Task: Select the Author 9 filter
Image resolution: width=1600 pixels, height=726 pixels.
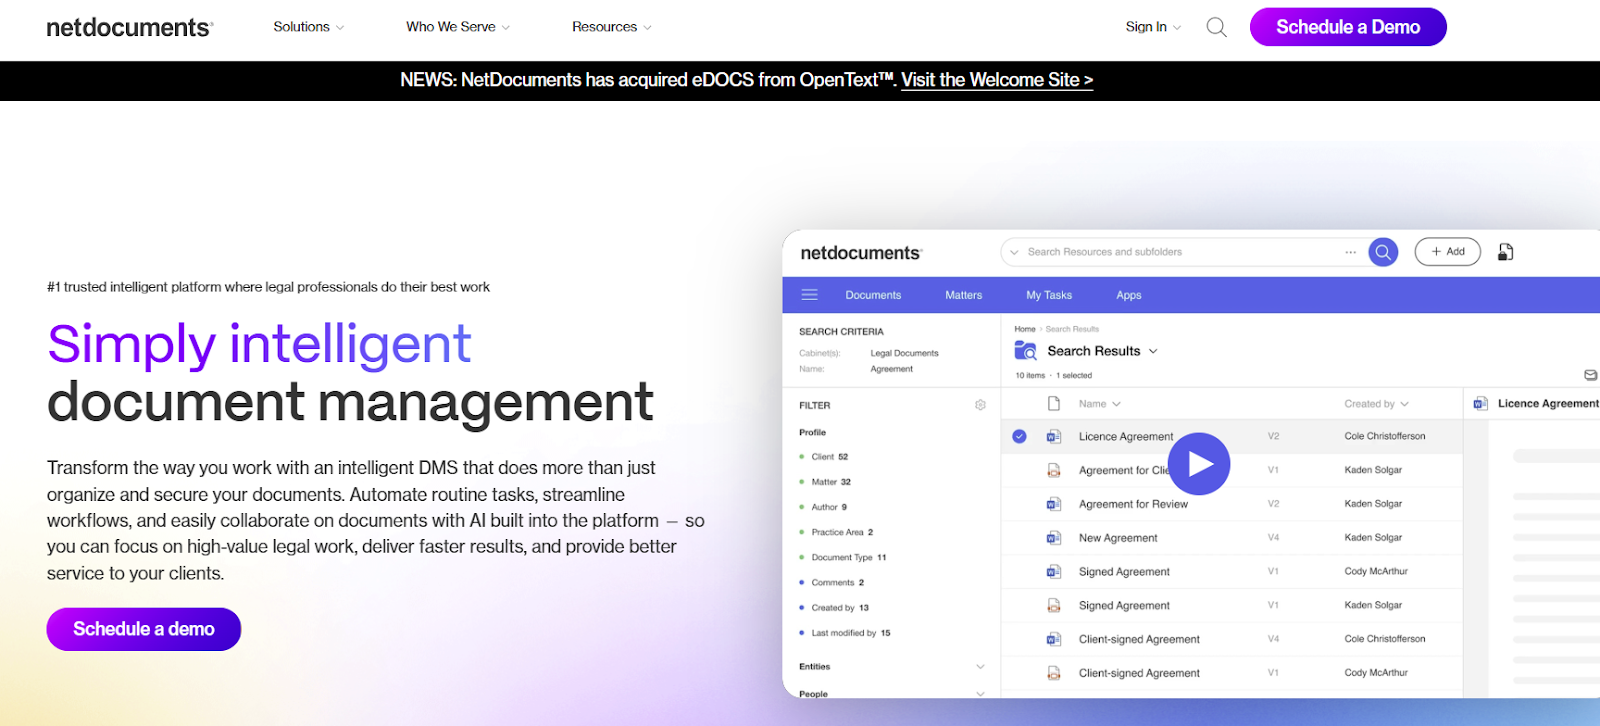Action: click(x=823, y=507)
